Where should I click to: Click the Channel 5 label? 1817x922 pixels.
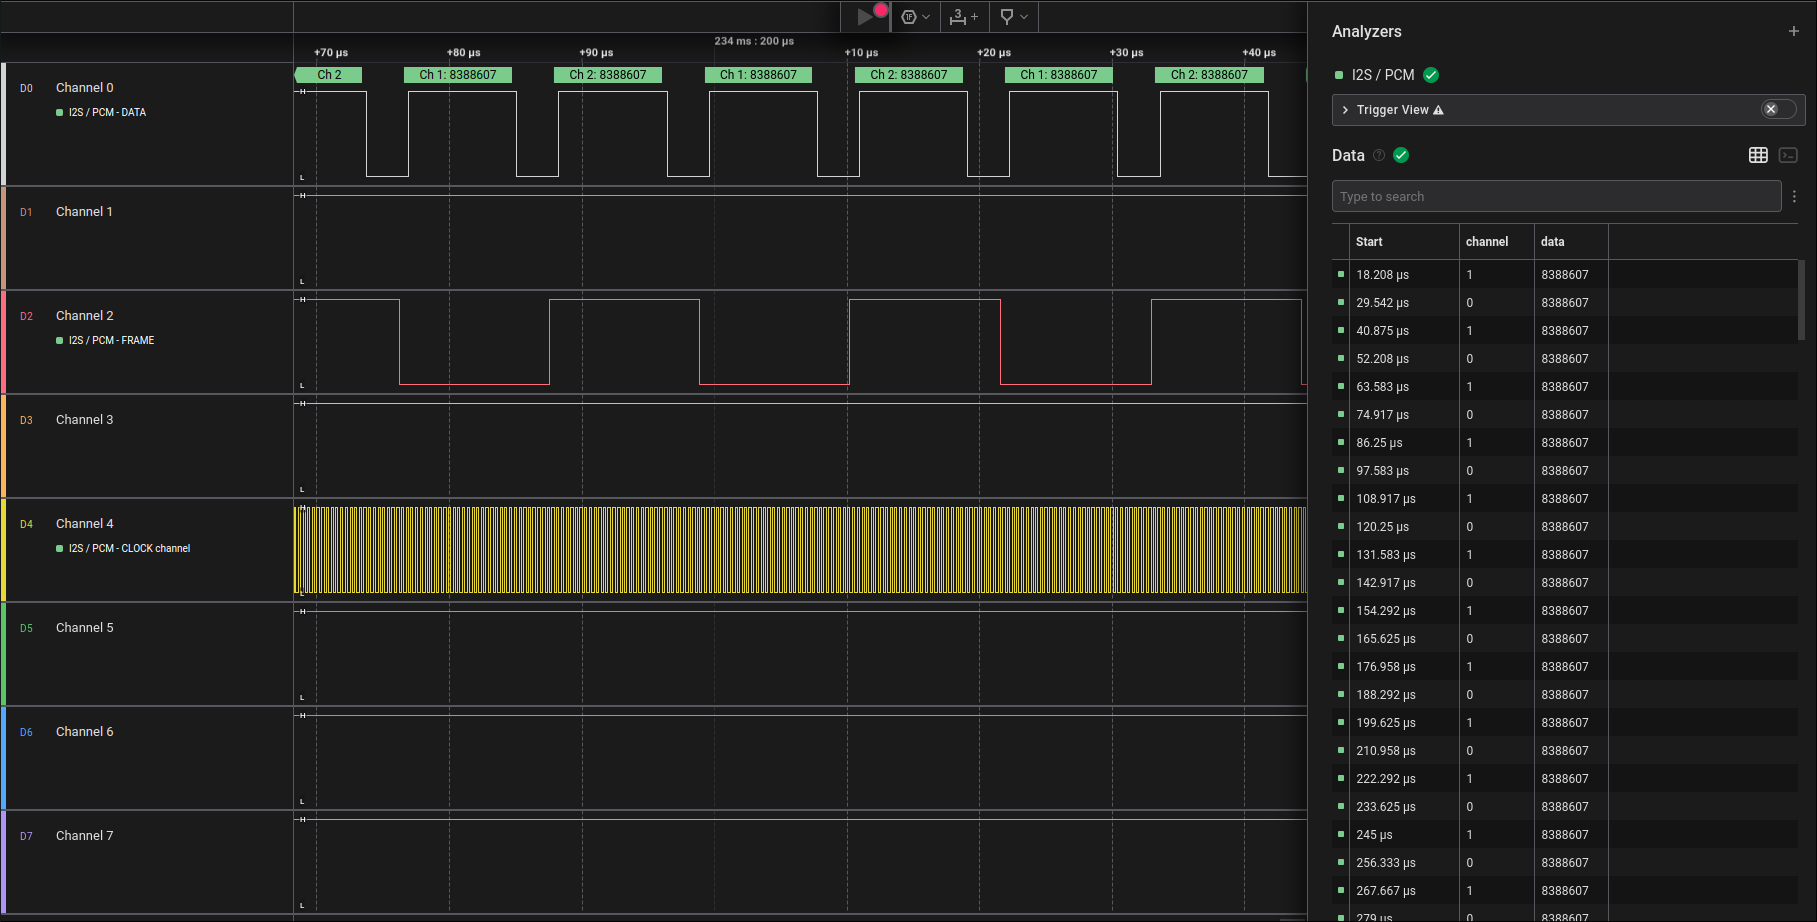(84, 628)
